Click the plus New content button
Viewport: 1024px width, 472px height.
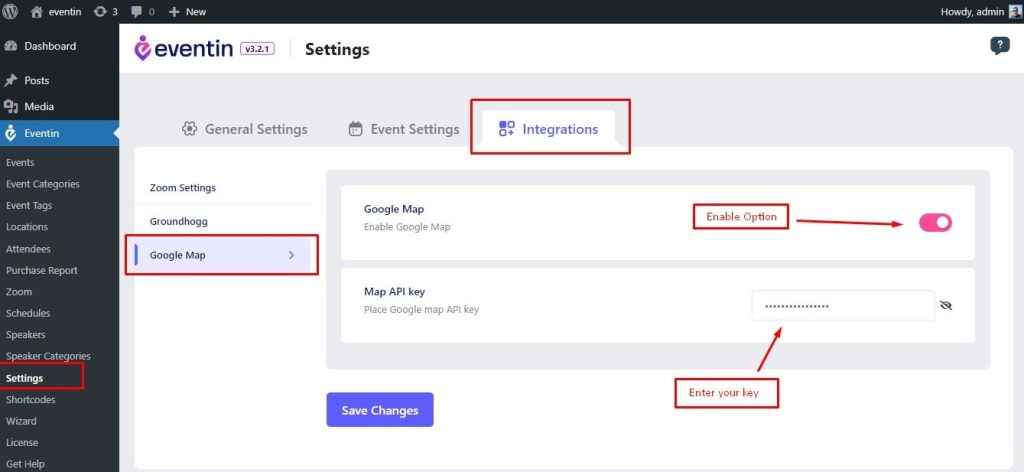[187, 12]
